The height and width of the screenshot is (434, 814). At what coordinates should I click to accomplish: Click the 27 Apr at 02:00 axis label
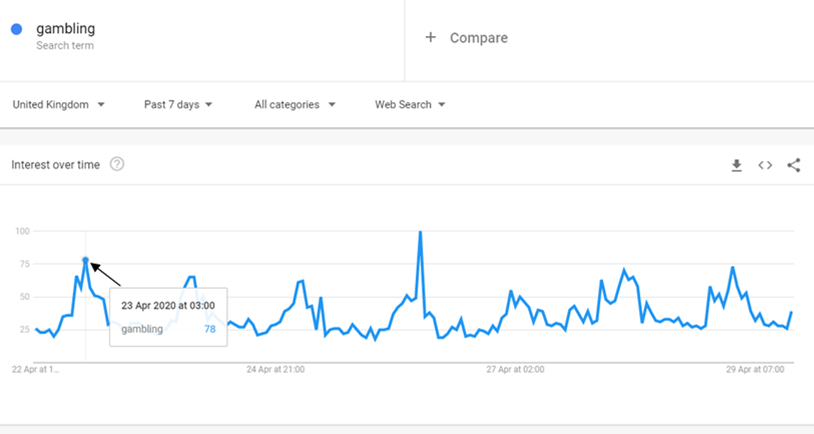pyautogui.click(x=515, y=370)
